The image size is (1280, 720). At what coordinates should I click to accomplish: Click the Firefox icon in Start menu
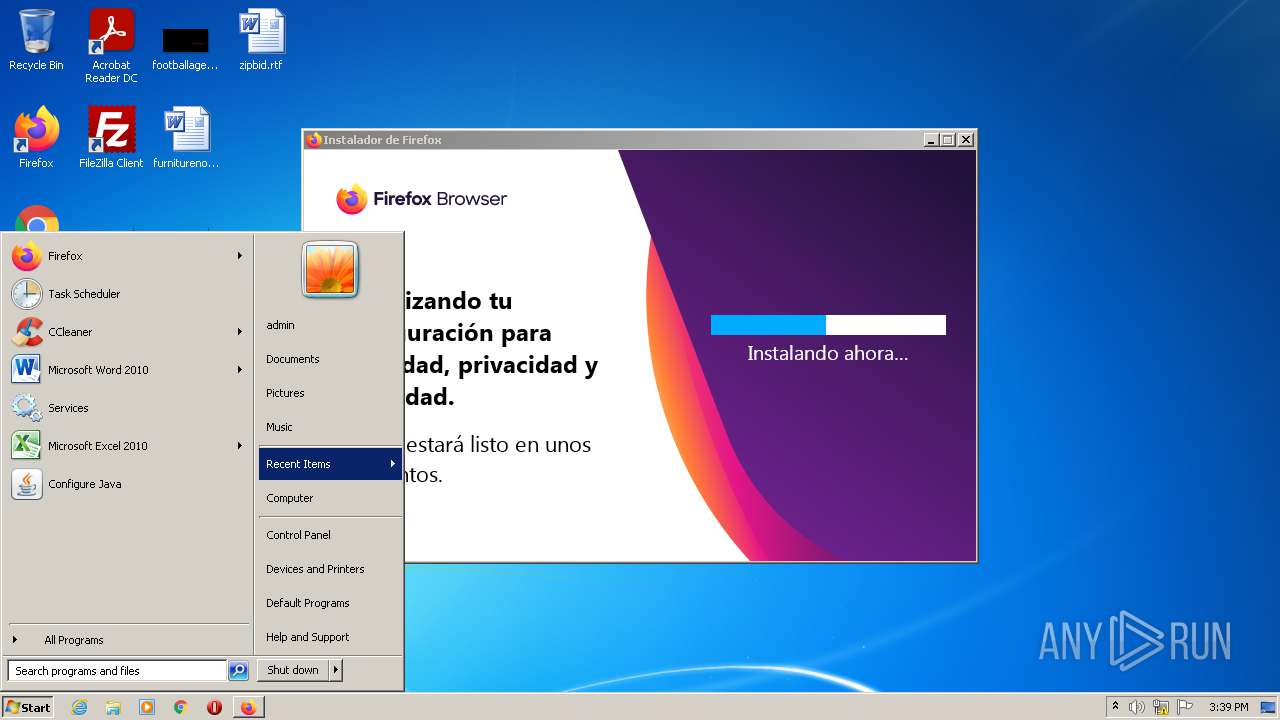[x=27, y=256]
